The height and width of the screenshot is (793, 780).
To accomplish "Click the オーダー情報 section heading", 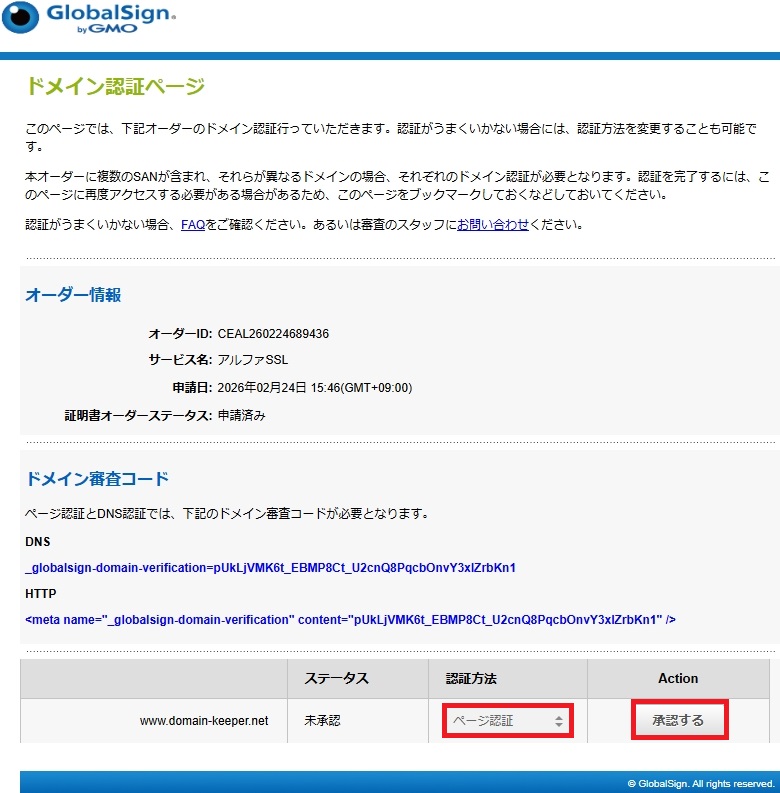I will coord(73,295).
